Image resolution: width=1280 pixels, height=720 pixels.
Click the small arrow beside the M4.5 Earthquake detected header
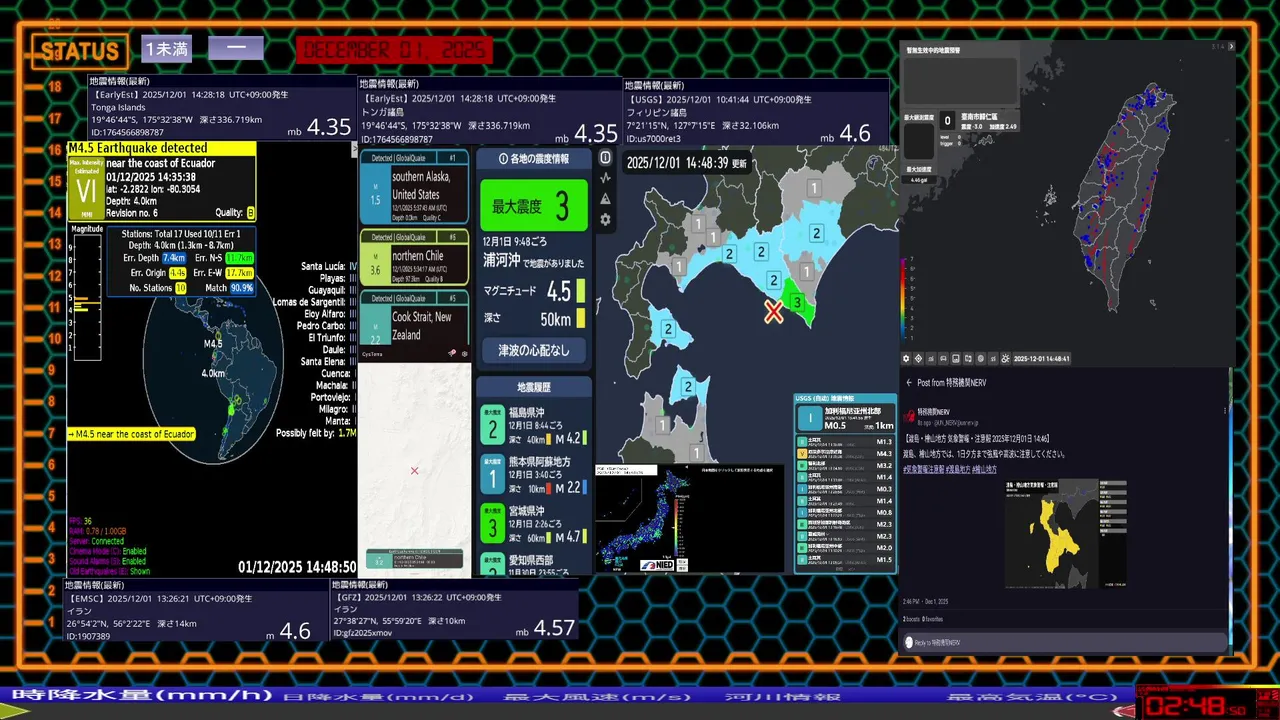354,148
